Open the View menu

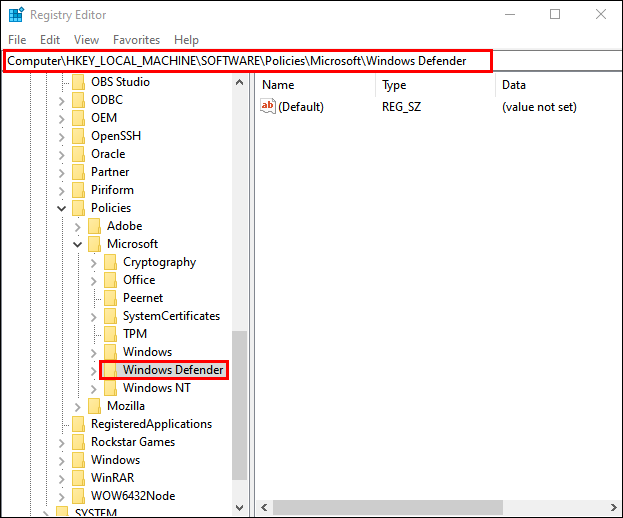pyautogui.click(x=86, y=40)
